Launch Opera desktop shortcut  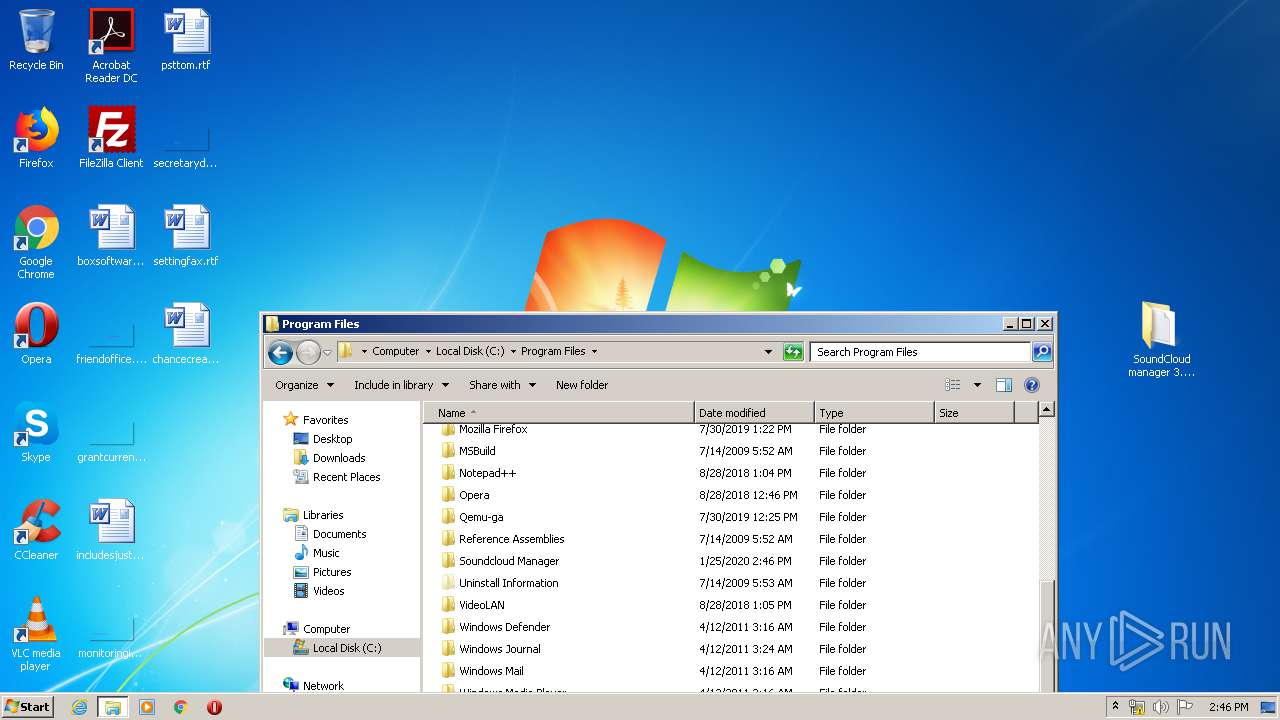point(36,334)
